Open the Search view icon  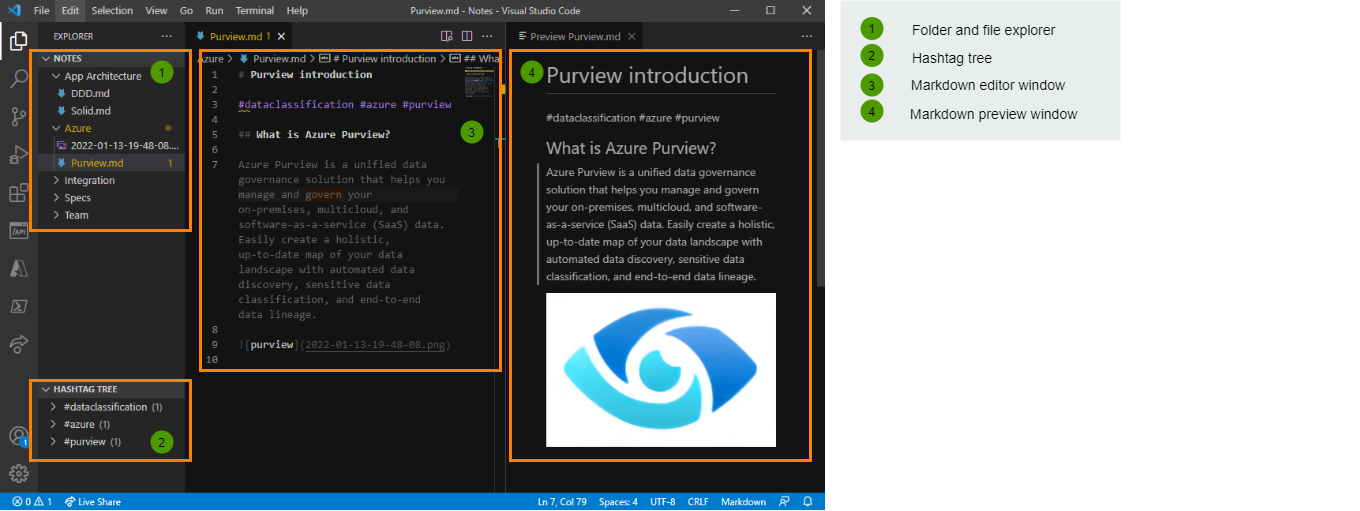pyautogui.click(x=18, y=79)
